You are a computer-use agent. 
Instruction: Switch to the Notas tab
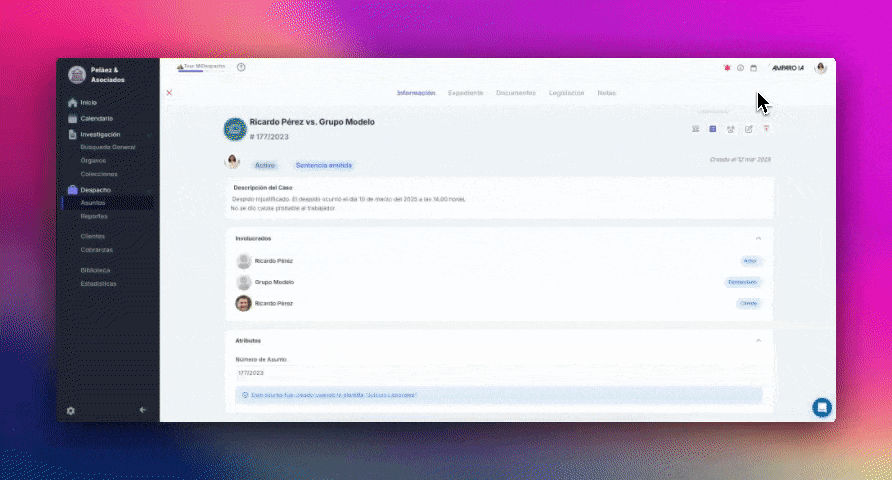click(606, 93)
